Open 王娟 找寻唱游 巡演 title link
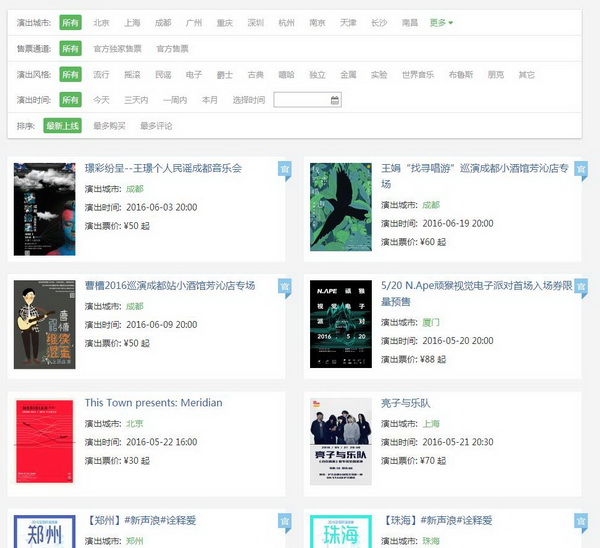The width and height of the screenshot is (600, 548). (475, 176)
